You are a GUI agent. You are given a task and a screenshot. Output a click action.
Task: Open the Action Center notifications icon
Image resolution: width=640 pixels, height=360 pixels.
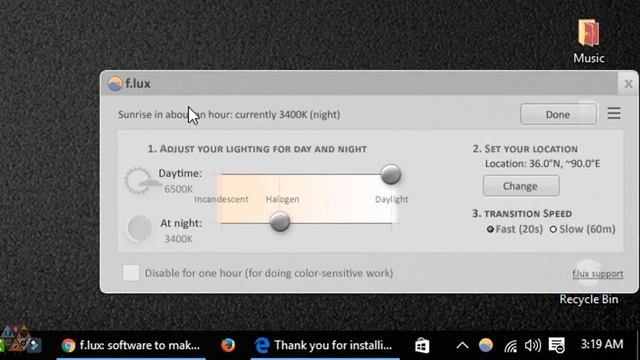click(557, 345)
